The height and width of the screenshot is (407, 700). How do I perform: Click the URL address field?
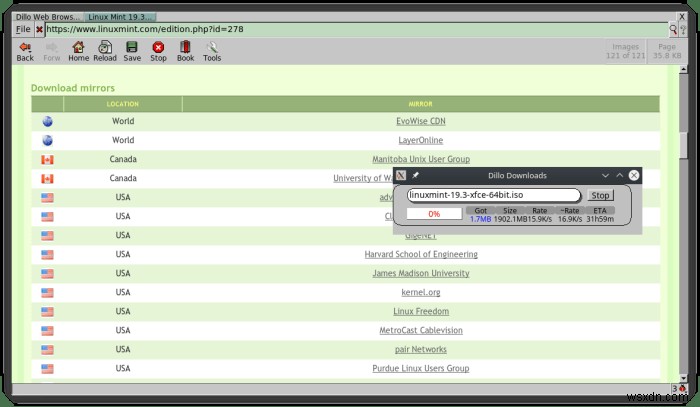[x=356, y=29]
